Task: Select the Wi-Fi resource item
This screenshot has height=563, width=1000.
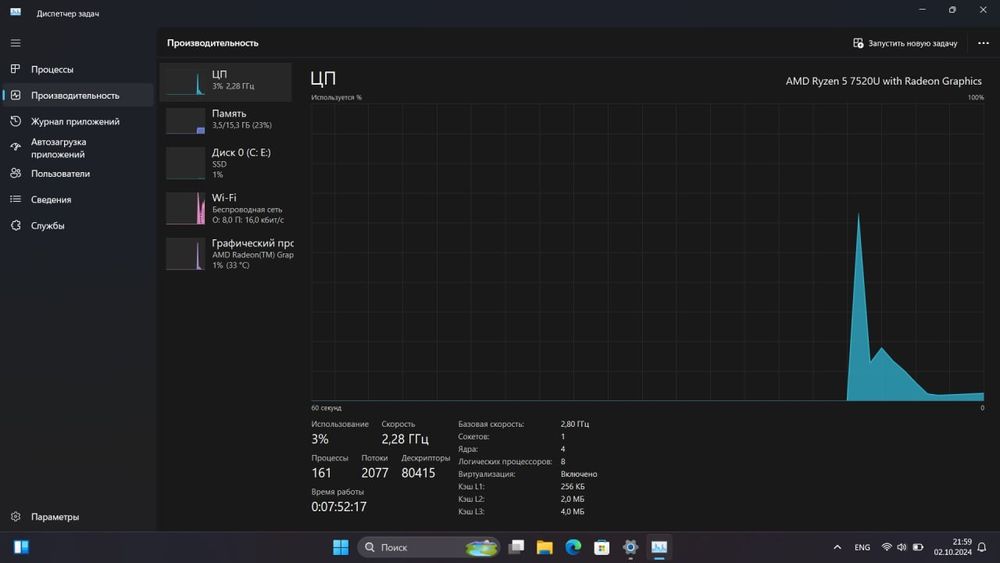Action: coord(226,208)
